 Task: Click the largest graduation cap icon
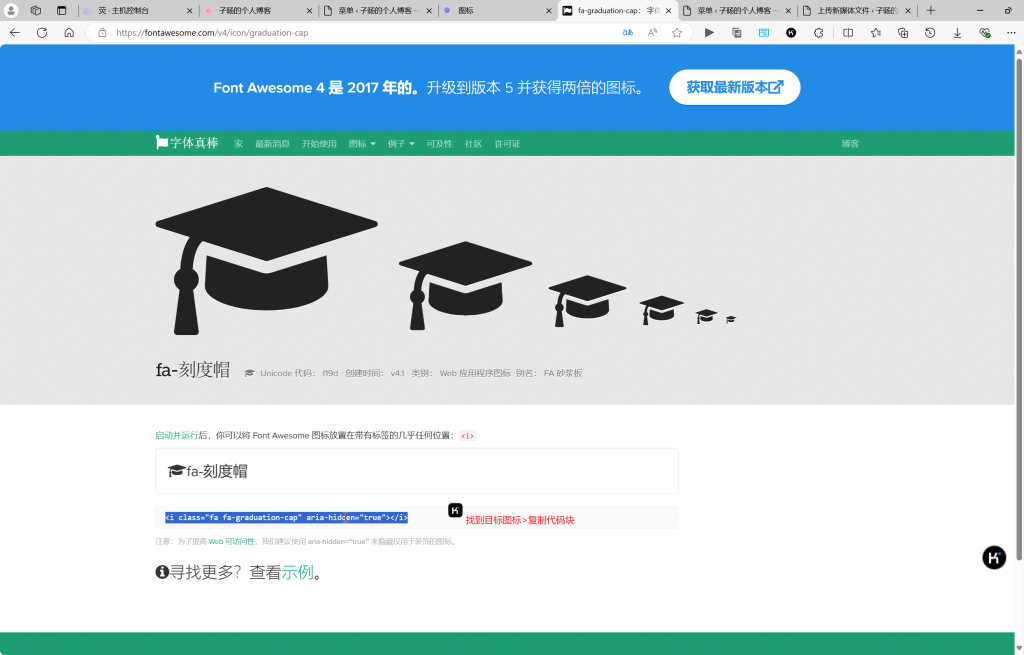click(266, 261)
